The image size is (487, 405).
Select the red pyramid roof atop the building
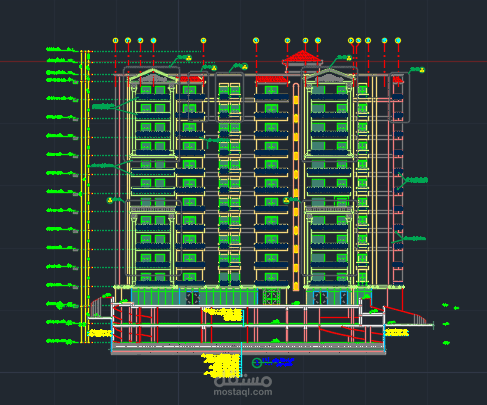302,57
